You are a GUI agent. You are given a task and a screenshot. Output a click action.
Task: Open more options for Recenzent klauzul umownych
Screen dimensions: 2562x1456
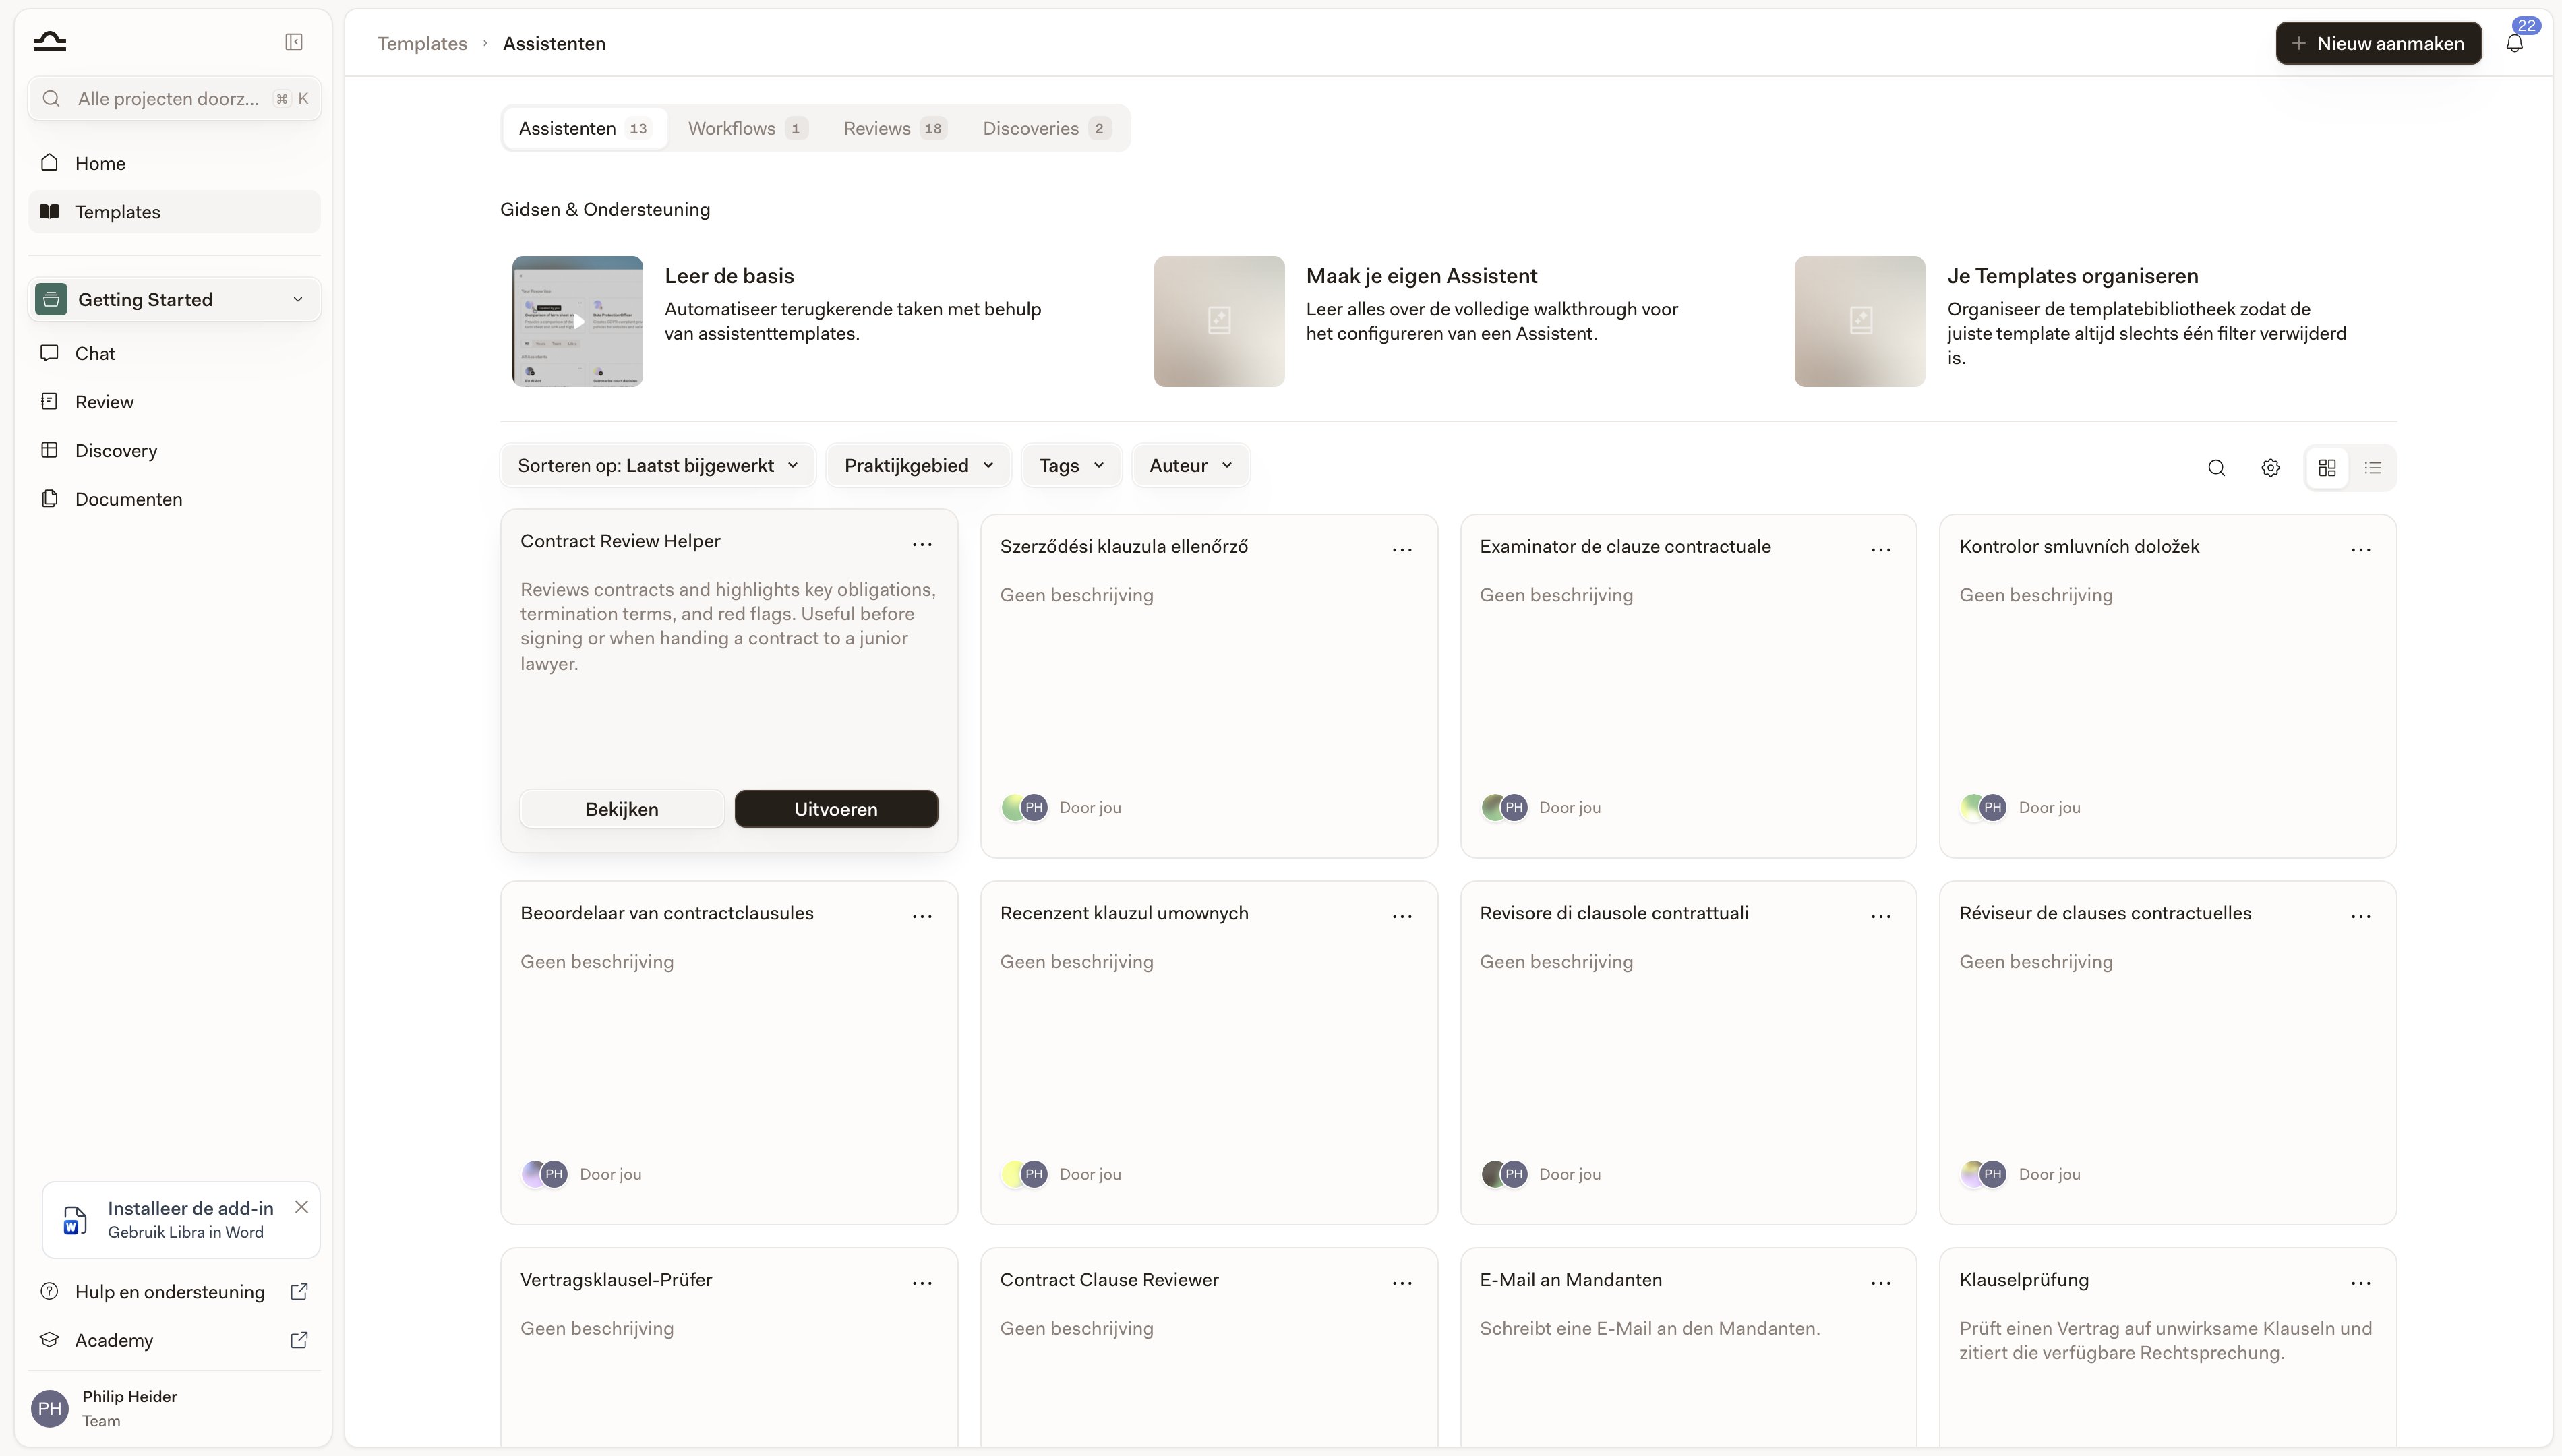click(x=1402, y=916)
